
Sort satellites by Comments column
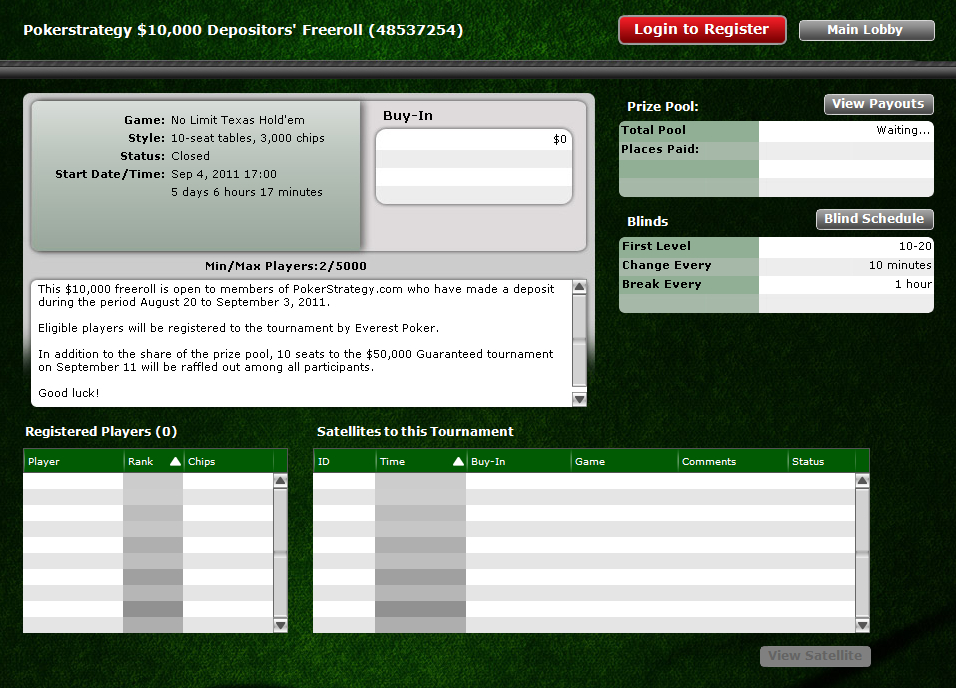tap(733, 462)
